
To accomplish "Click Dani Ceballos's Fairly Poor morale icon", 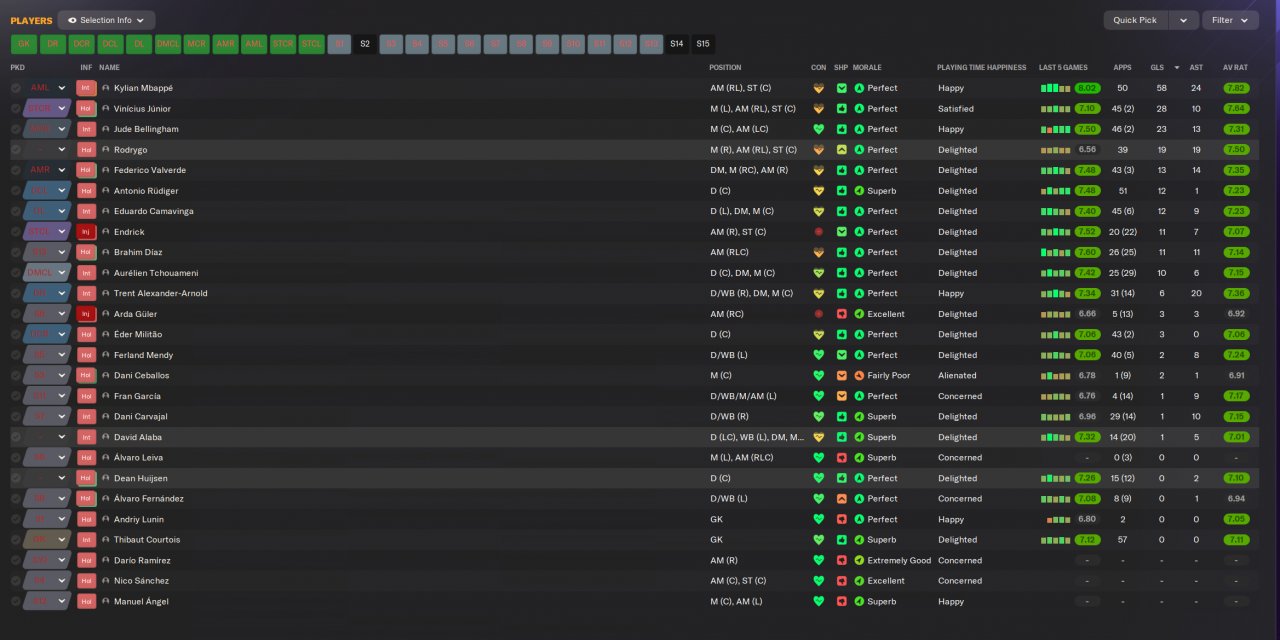I will (x=859, y=376).
